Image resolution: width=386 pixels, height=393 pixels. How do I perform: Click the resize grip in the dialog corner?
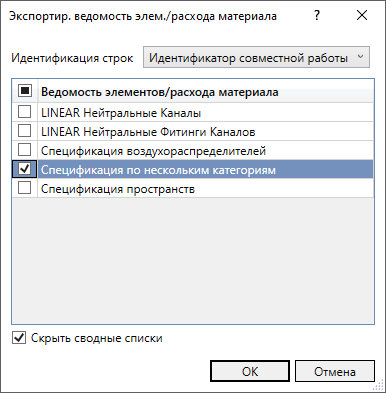point(379,386)
